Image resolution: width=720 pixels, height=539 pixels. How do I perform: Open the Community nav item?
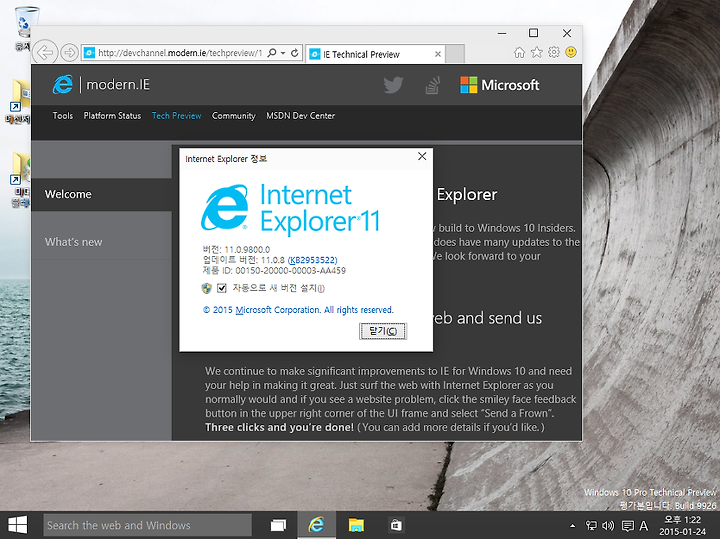[x=233, y=116]
